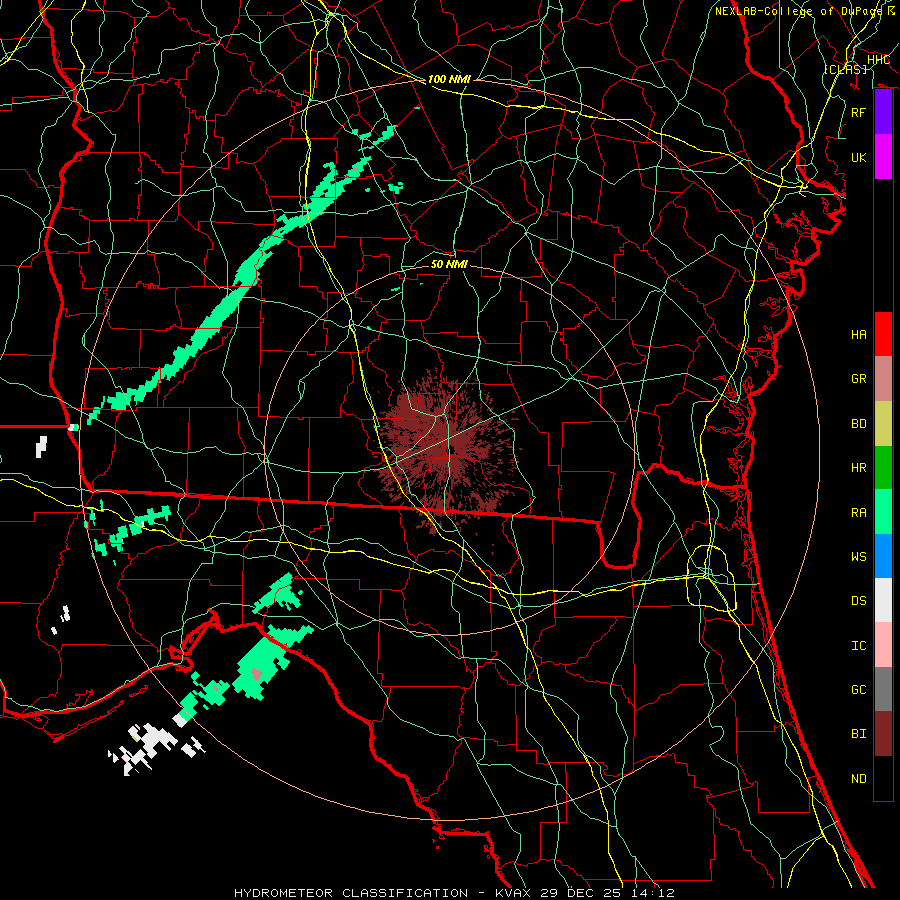Click the 50 NMI range ring label
This screenshot has width=900, height=900.
point(449,264)
